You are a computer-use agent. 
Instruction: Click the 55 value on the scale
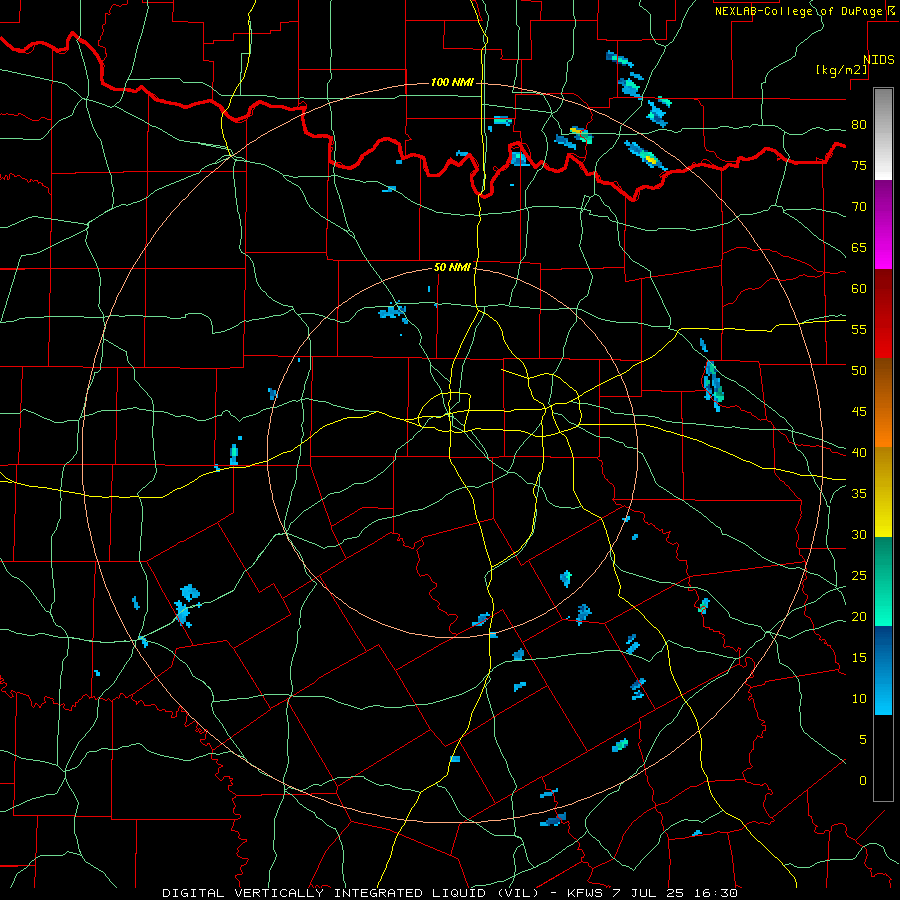pyautogui.click(x=859, y=329)
